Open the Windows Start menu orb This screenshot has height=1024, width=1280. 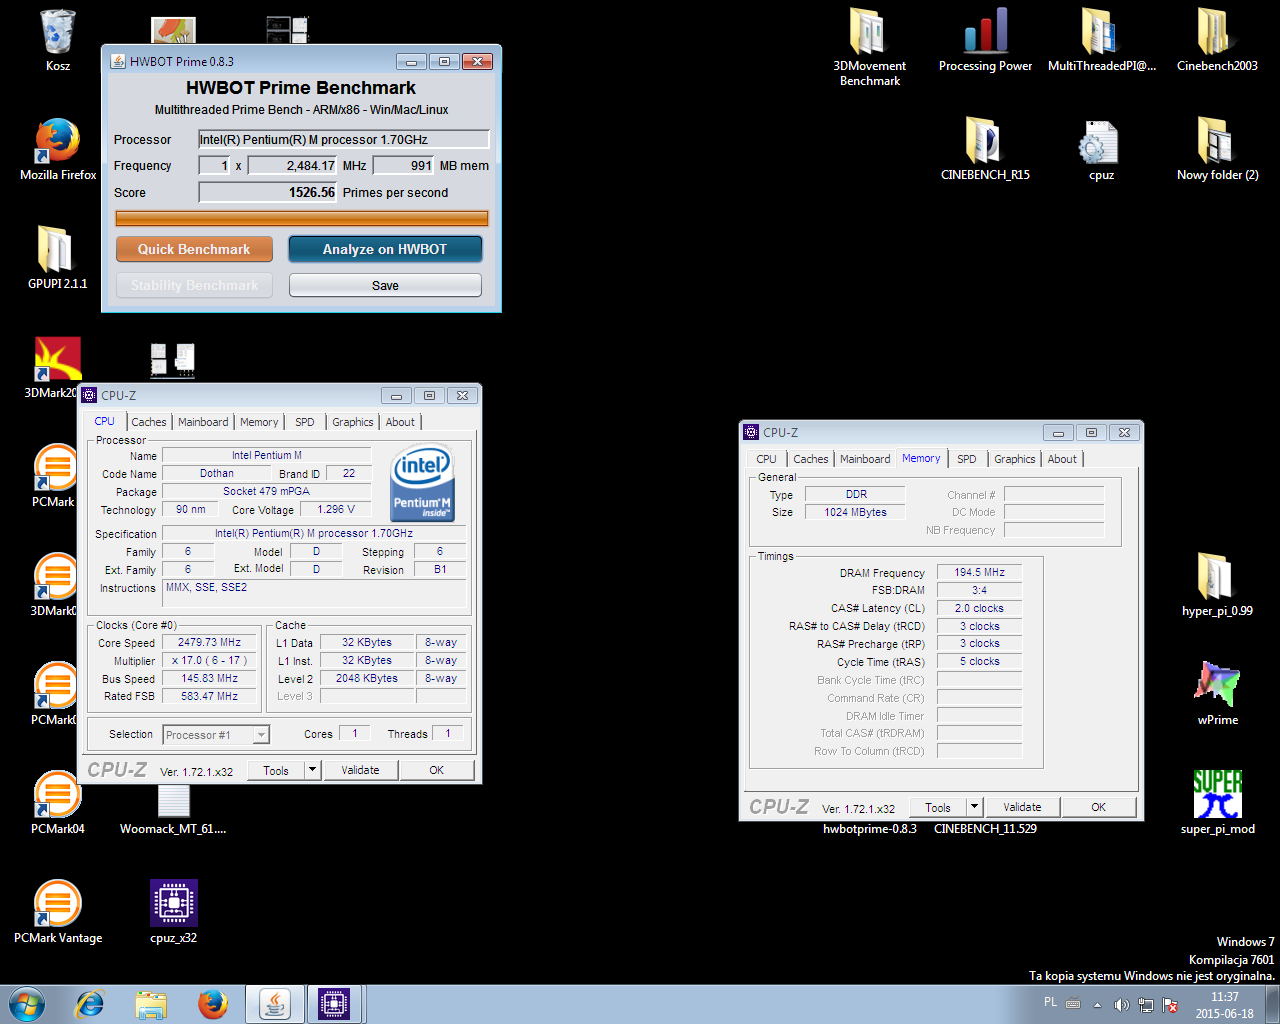27,1004
